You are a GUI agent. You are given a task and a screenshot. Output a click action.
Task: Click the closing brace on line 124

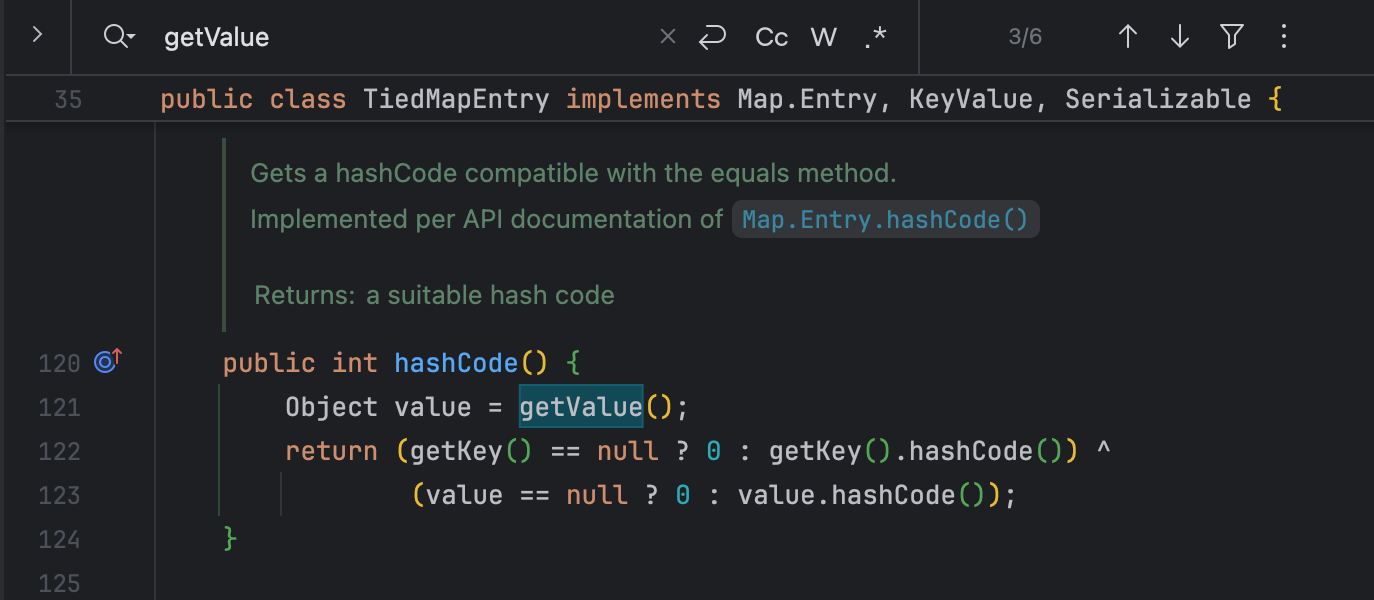pos(230,539)
